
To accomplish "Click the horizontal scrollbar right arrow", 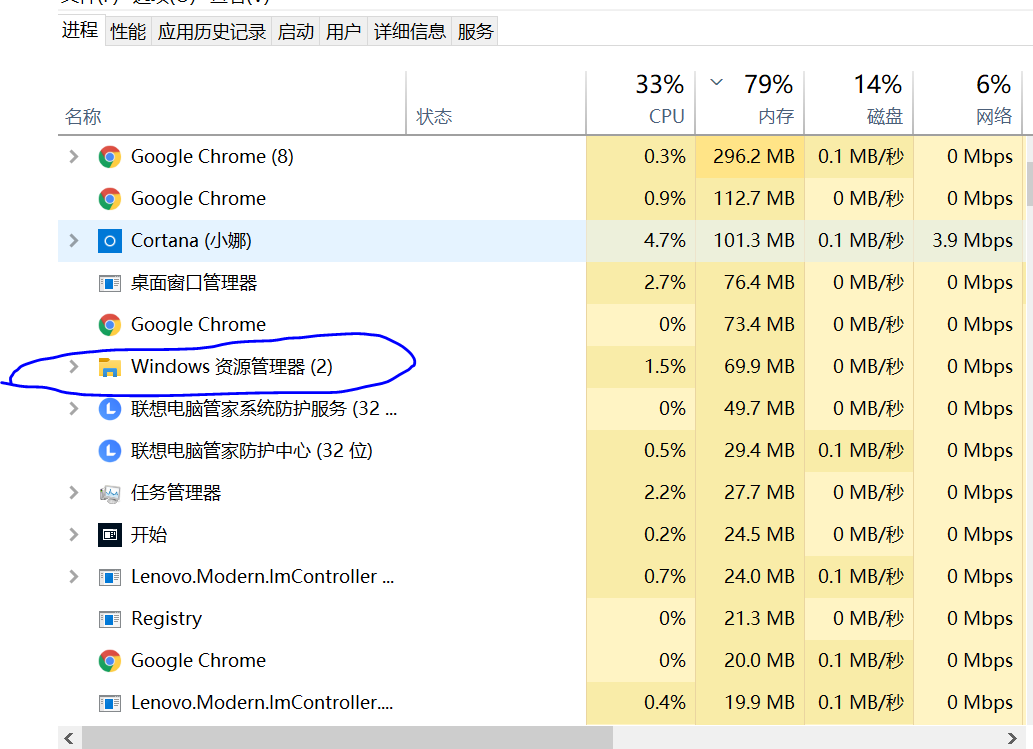I will (x=1012, y=738).
